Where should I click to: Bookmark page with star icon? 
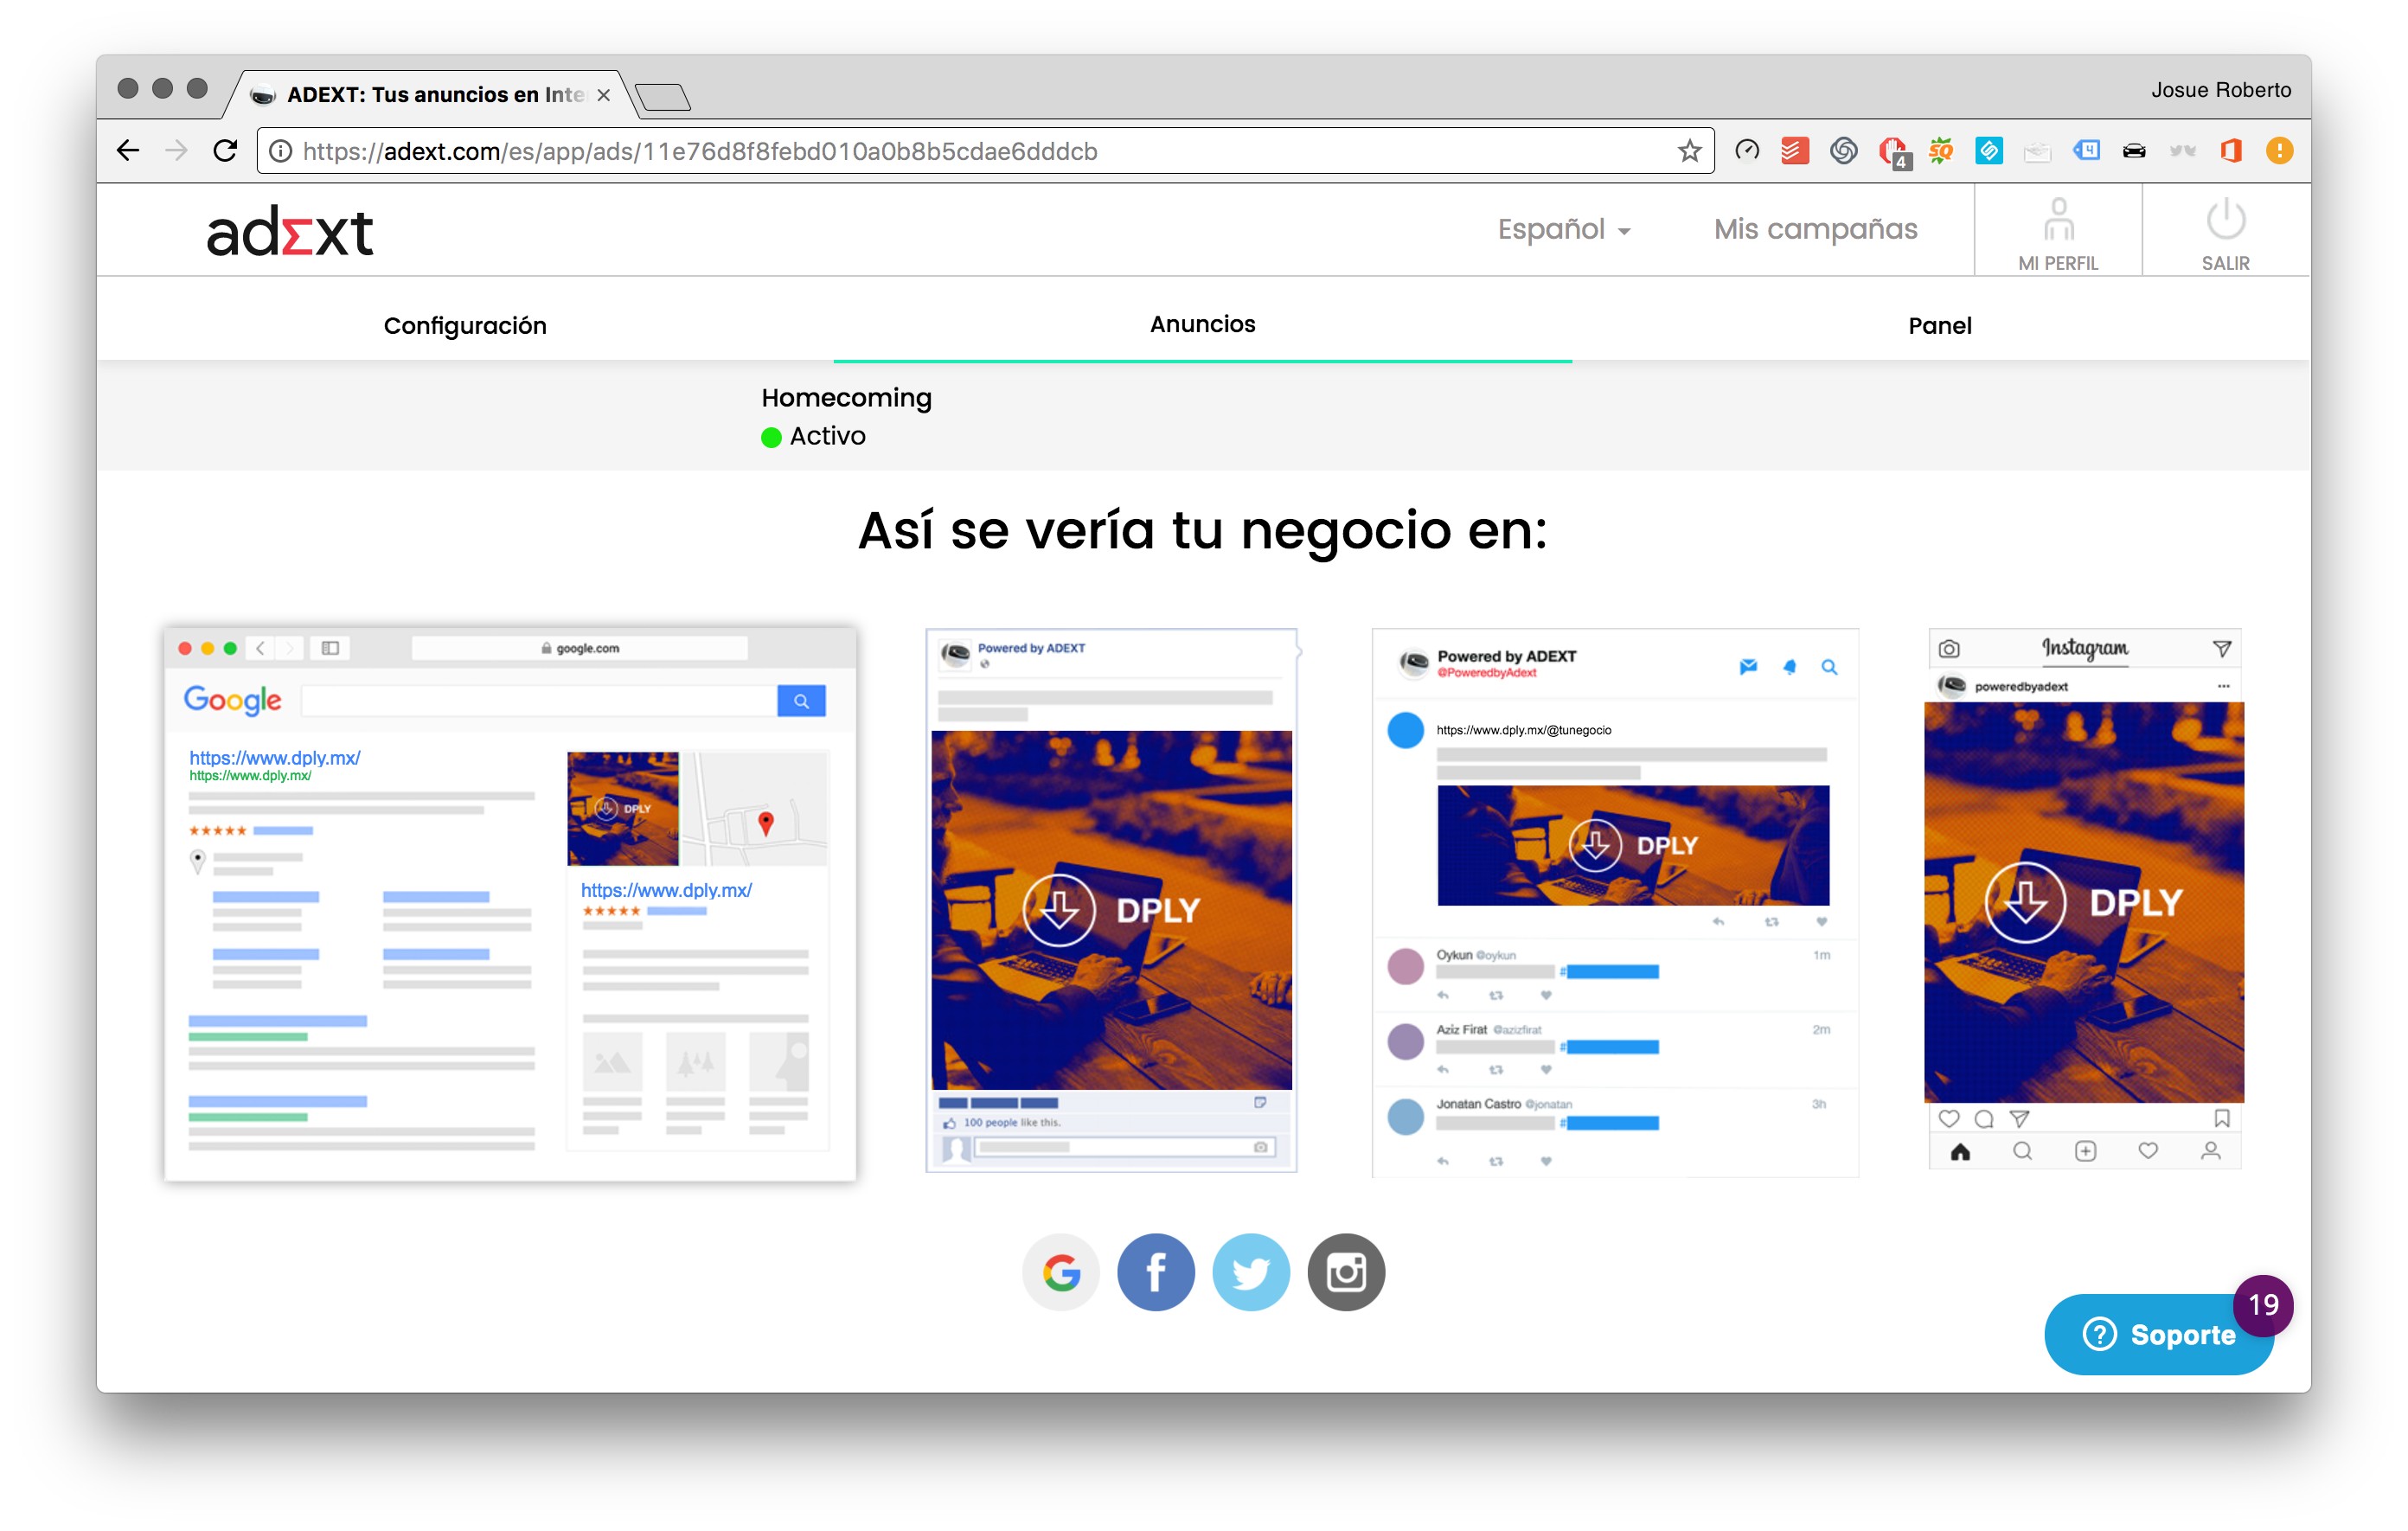pyautogui.click(x=1689, y=151)
